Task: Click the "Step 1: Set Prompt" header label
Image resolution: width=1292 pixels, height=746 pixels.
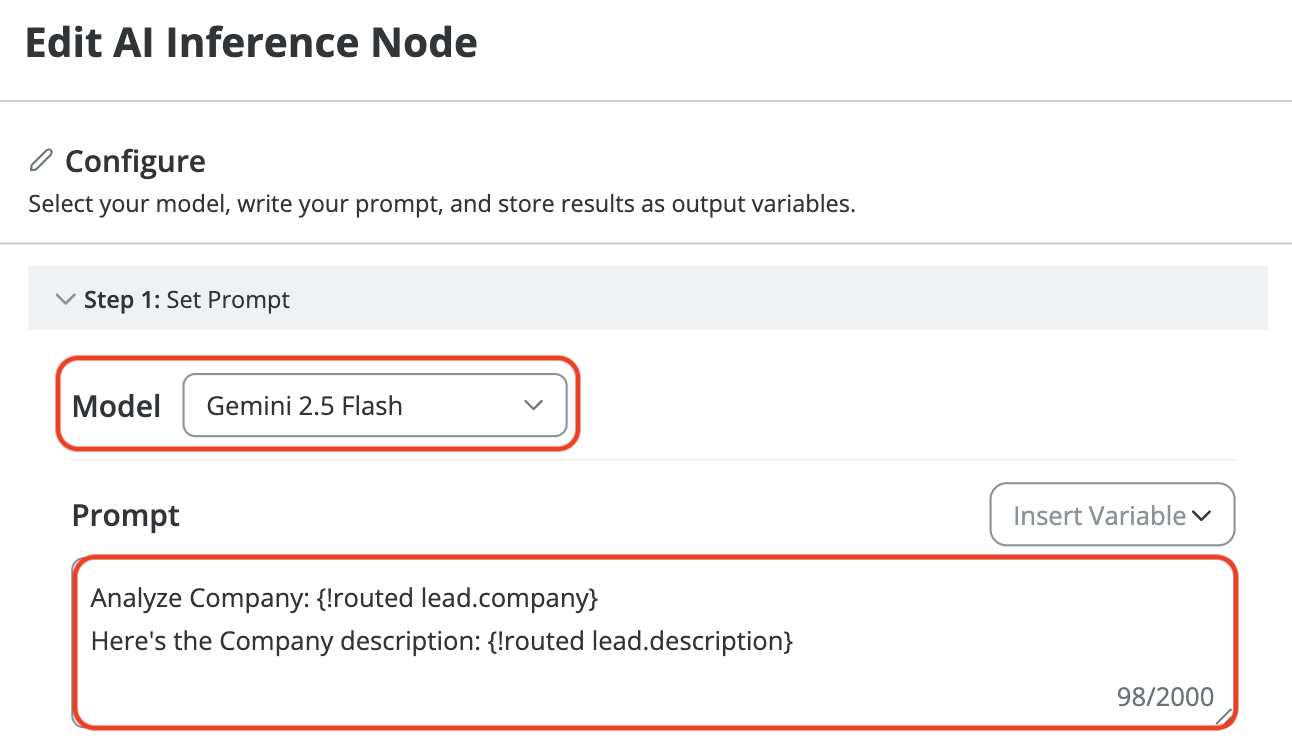Action: click(187, 299)
